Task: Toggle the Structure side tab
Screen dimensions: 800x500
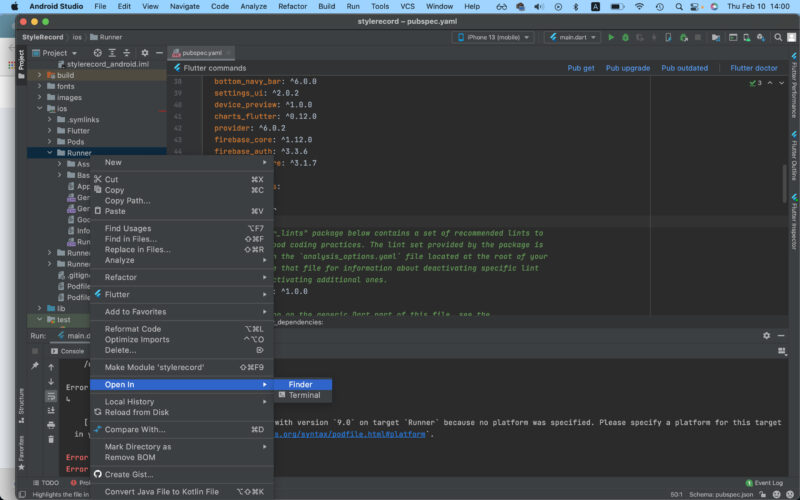Action: coord(21,405)
